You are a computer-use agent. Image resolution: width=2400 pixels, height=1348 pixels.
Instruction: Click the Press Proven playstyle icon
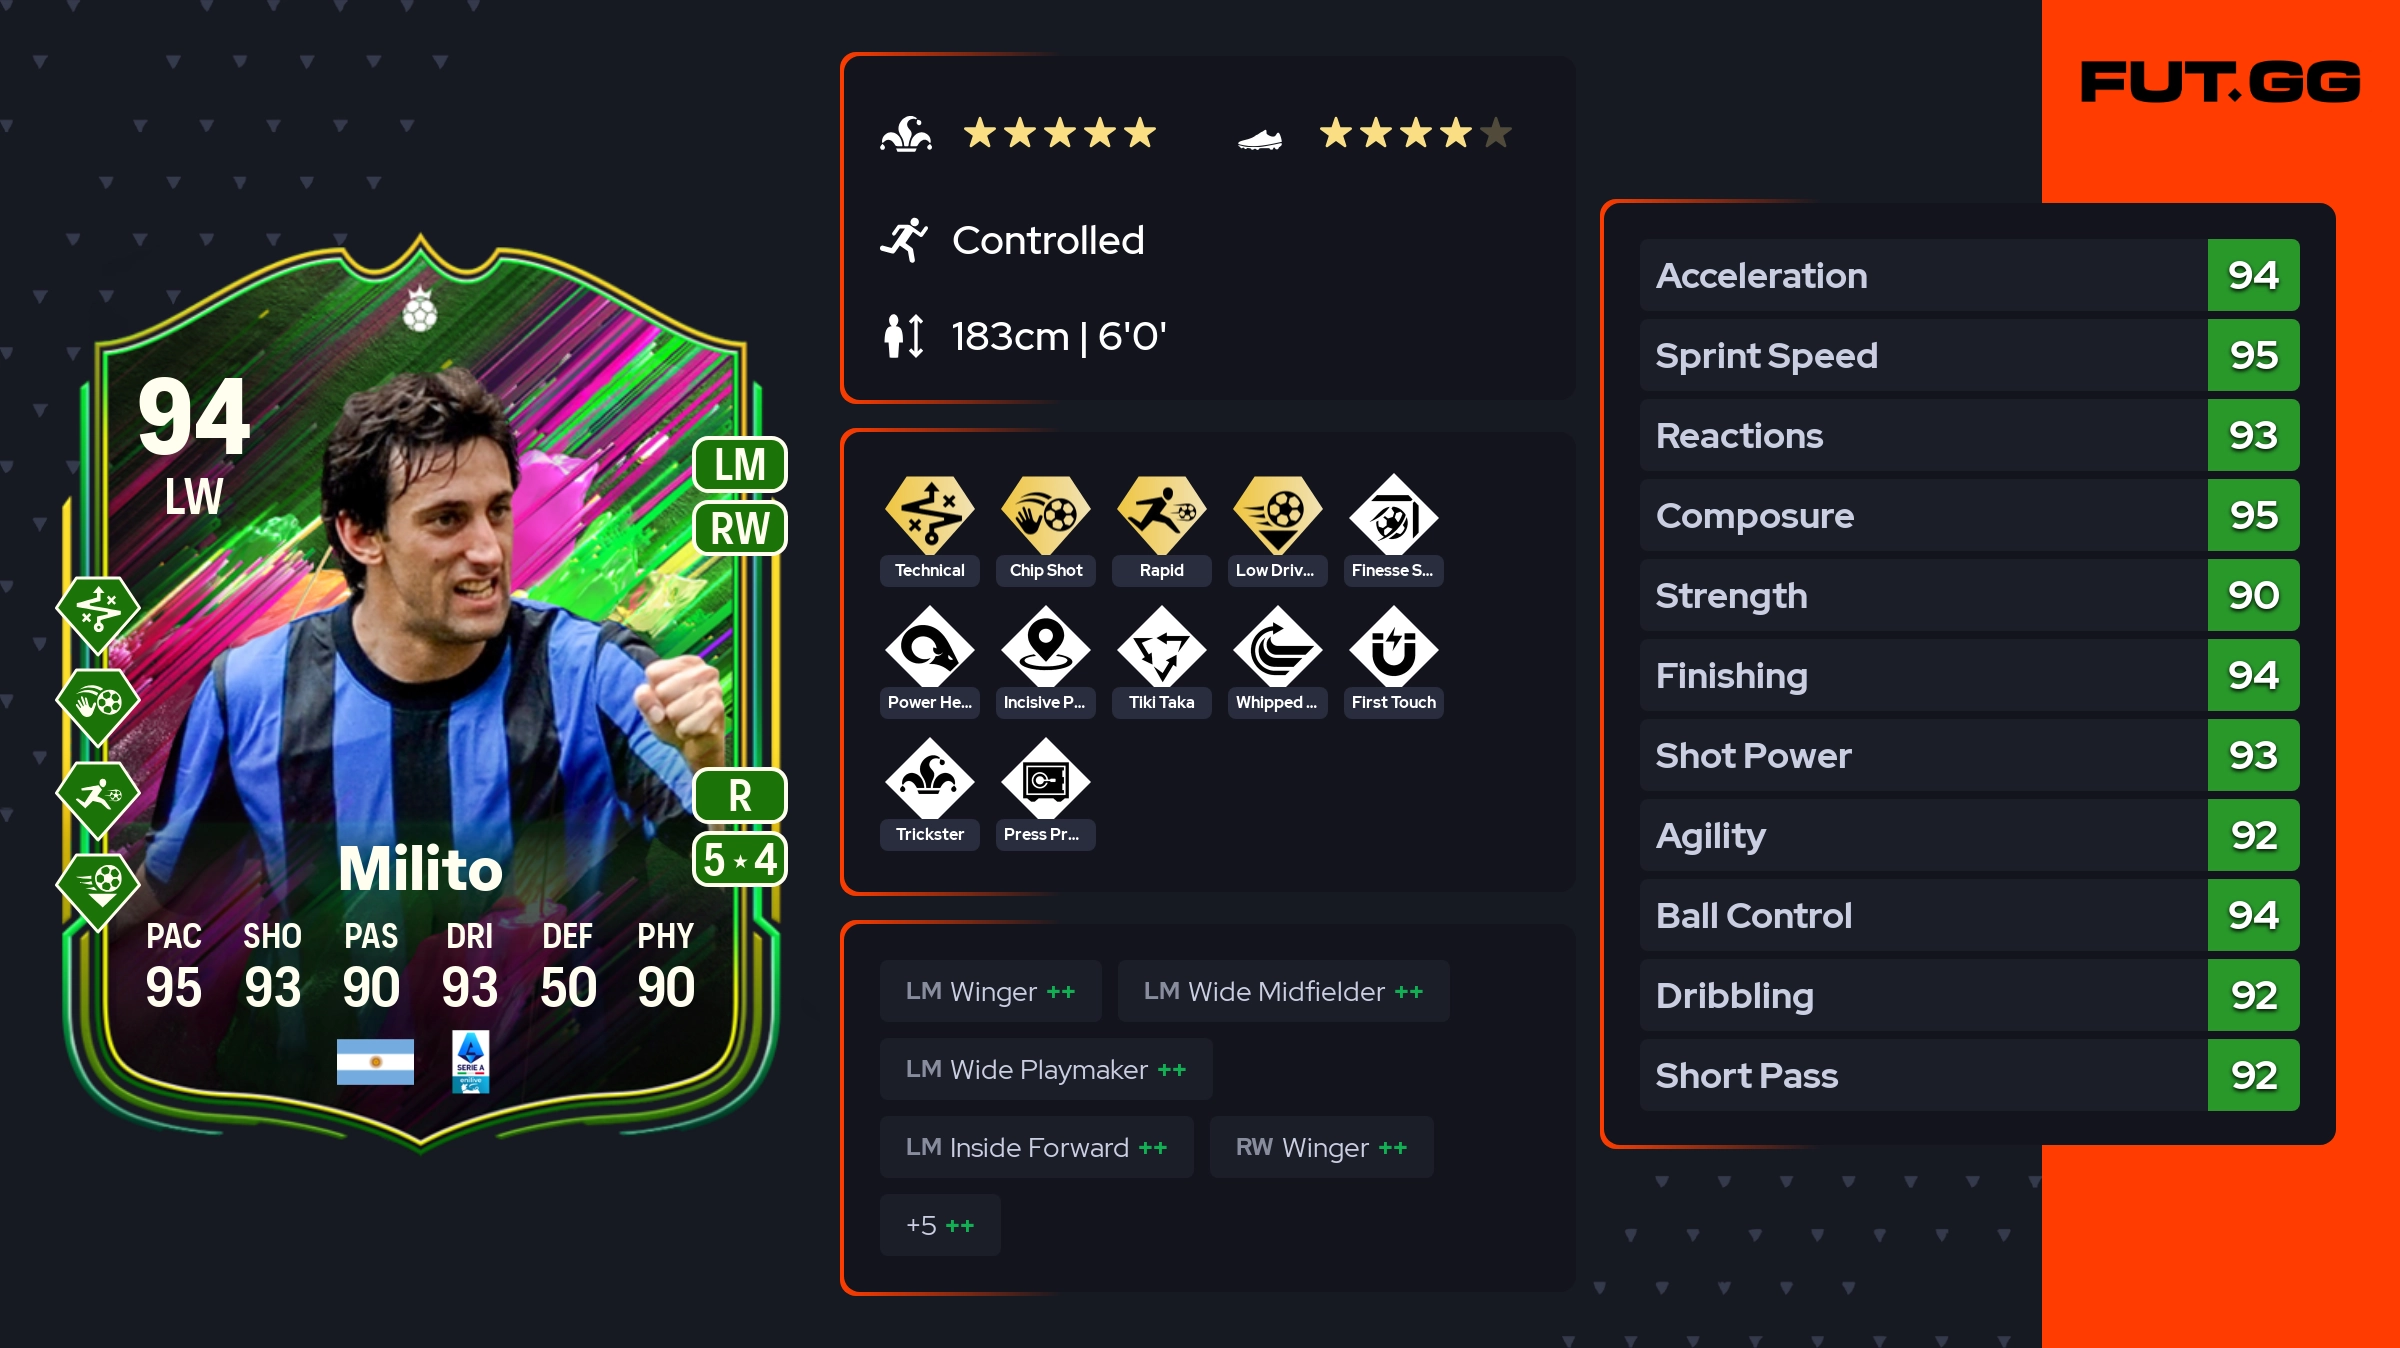click(x=1045, y=779)
